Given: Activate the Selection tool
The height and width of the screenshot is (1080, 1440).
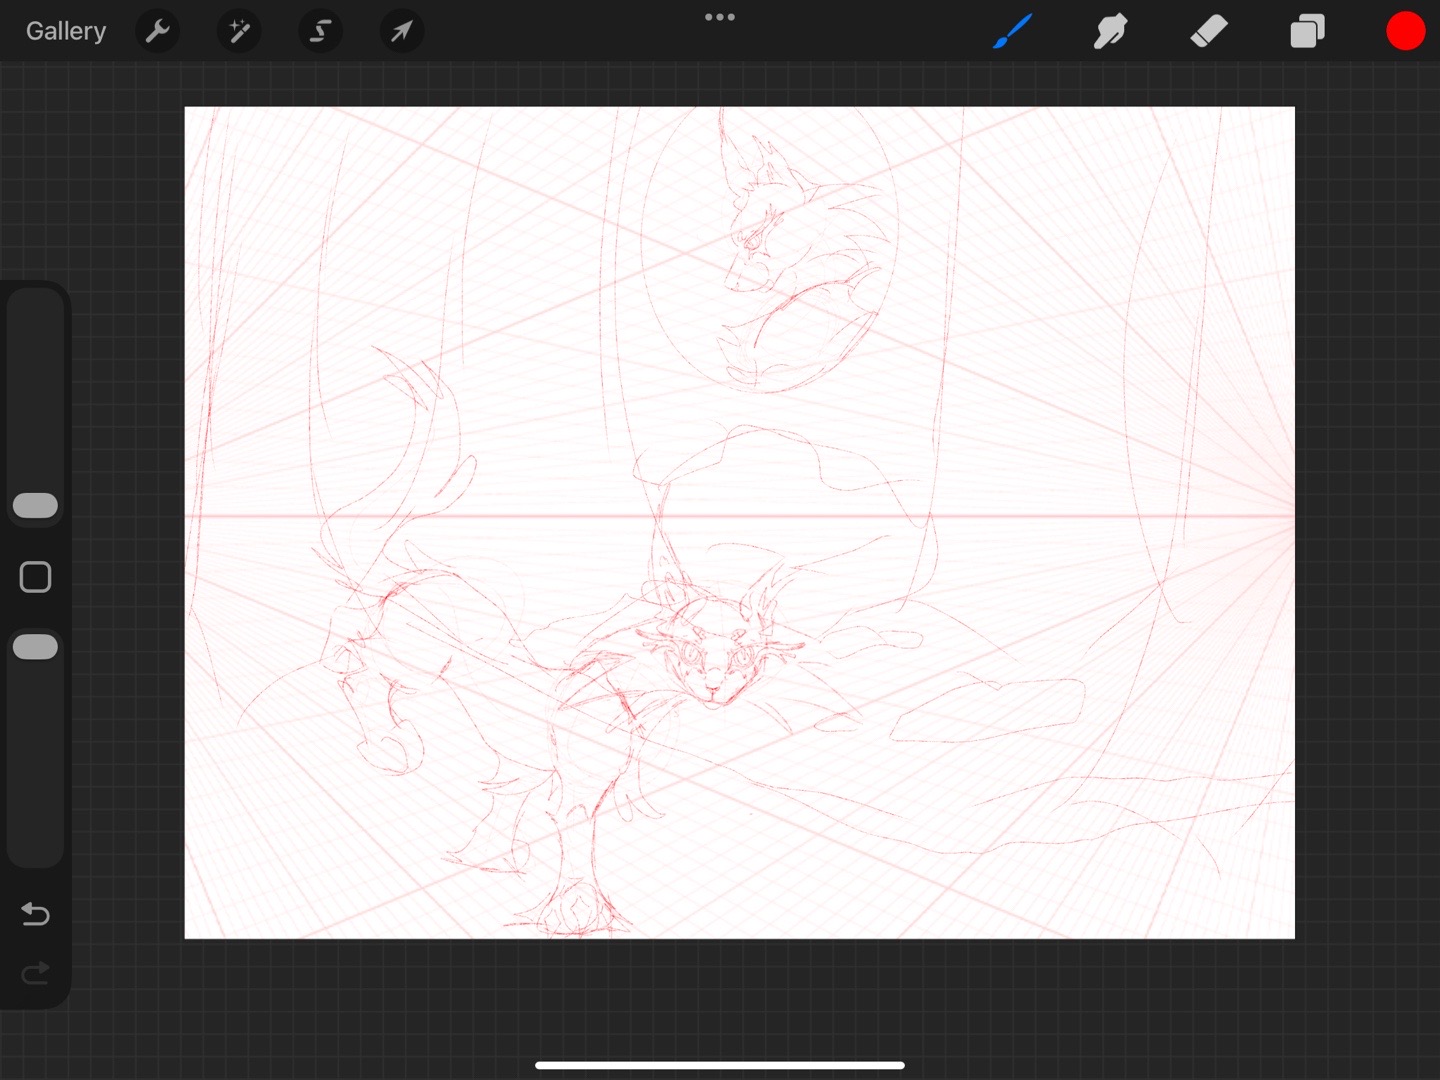Looking at the screenshot, I should 320,31.
